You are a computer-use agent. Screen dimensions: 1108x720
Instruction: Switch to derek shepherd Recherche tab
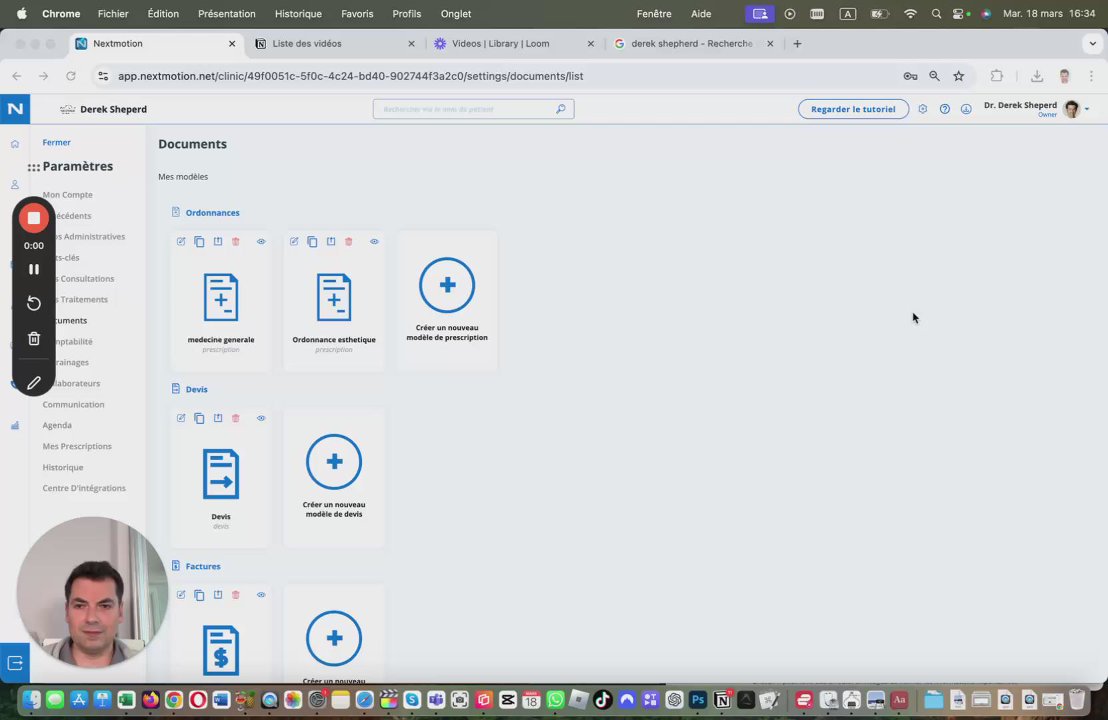[693, 44]
